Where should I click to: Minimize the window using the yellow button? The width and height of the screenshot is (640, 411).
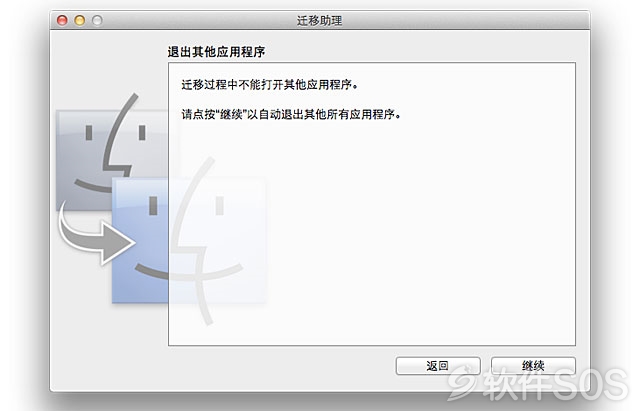80,20
